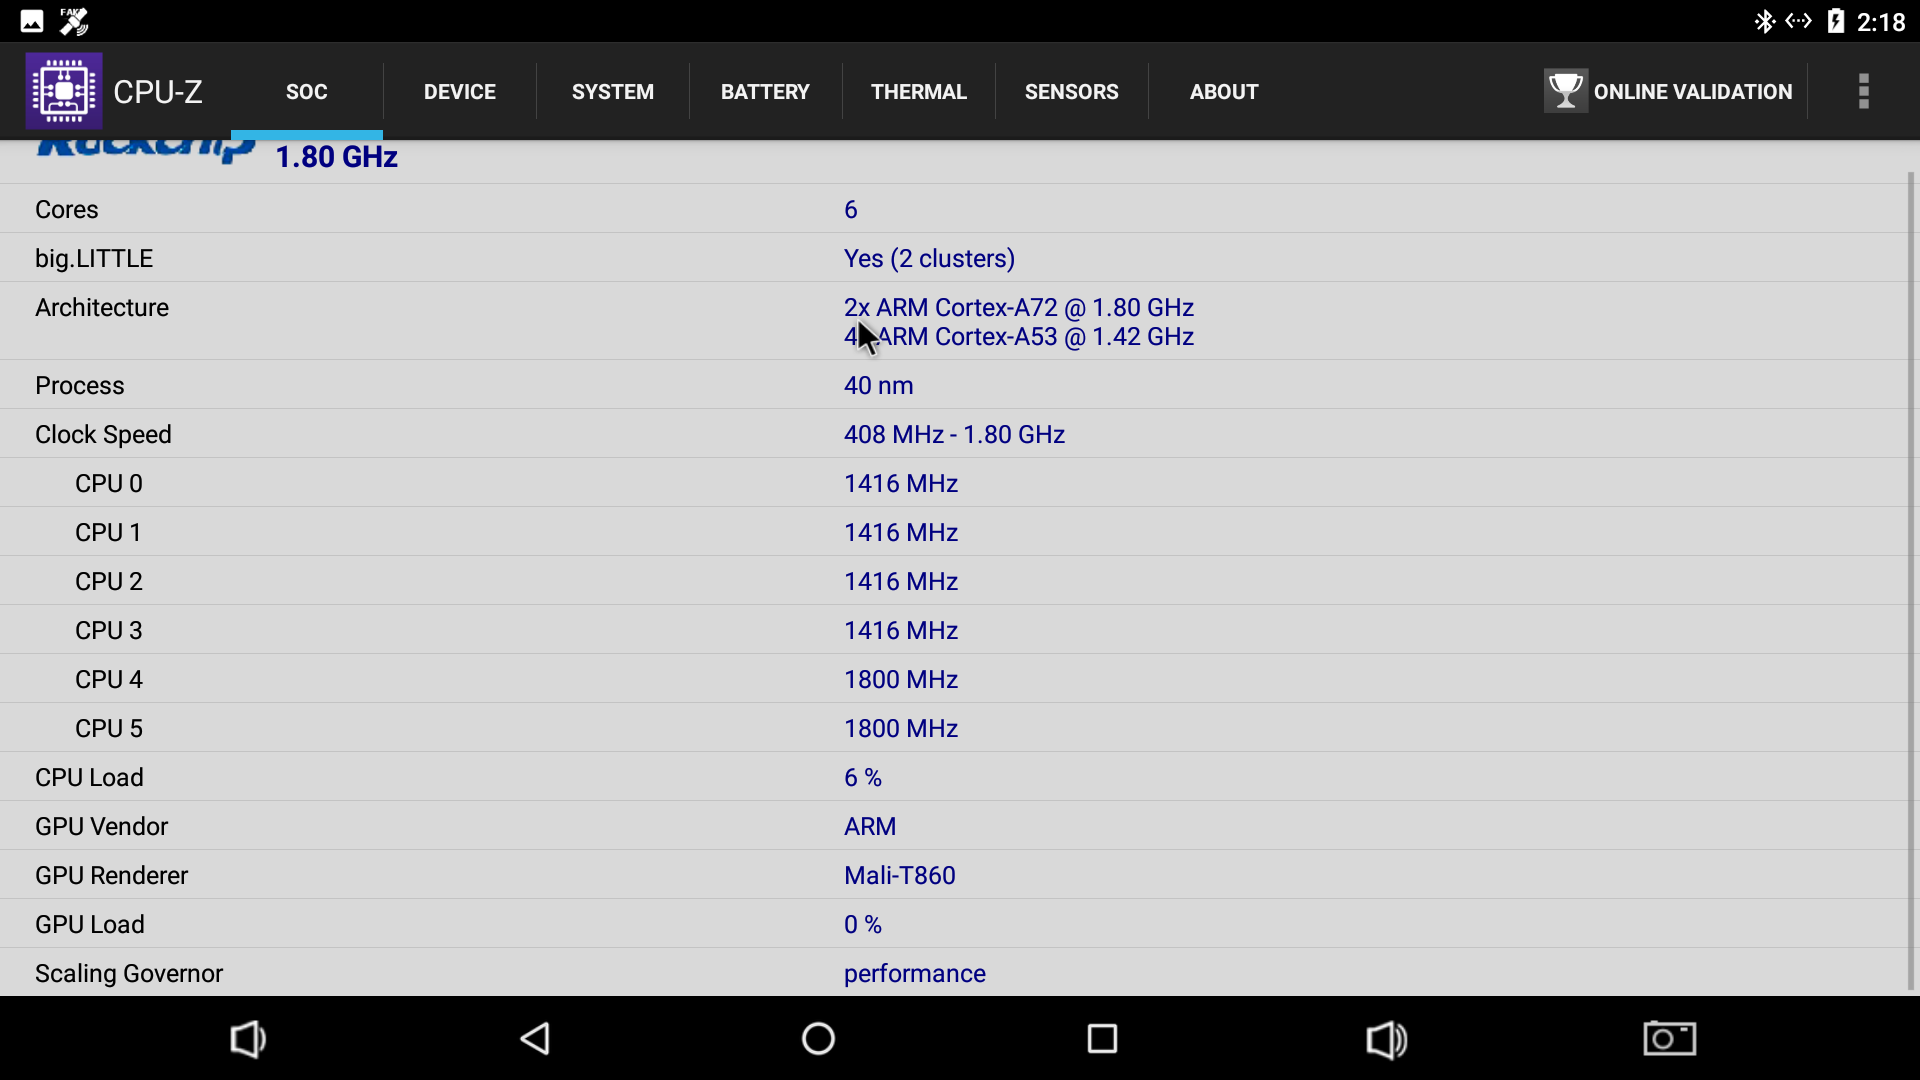Click 4x ARM Cortex-A53 @ 1.42 GHz text

pos(1019,336)
